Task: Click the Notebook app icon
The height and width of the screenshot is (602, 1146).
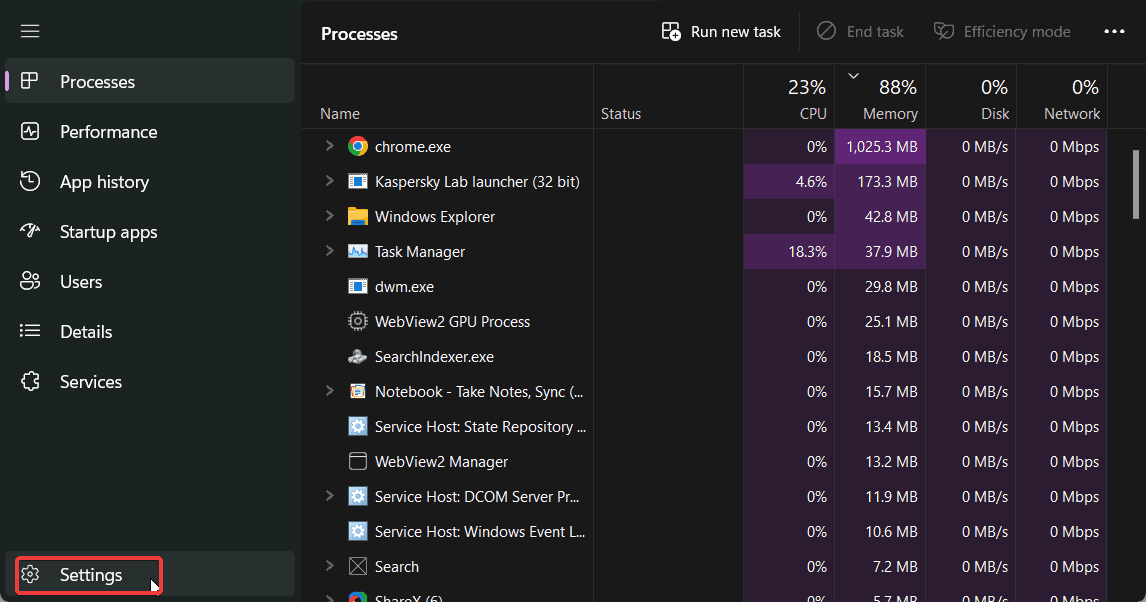Action: coord(357,392)
